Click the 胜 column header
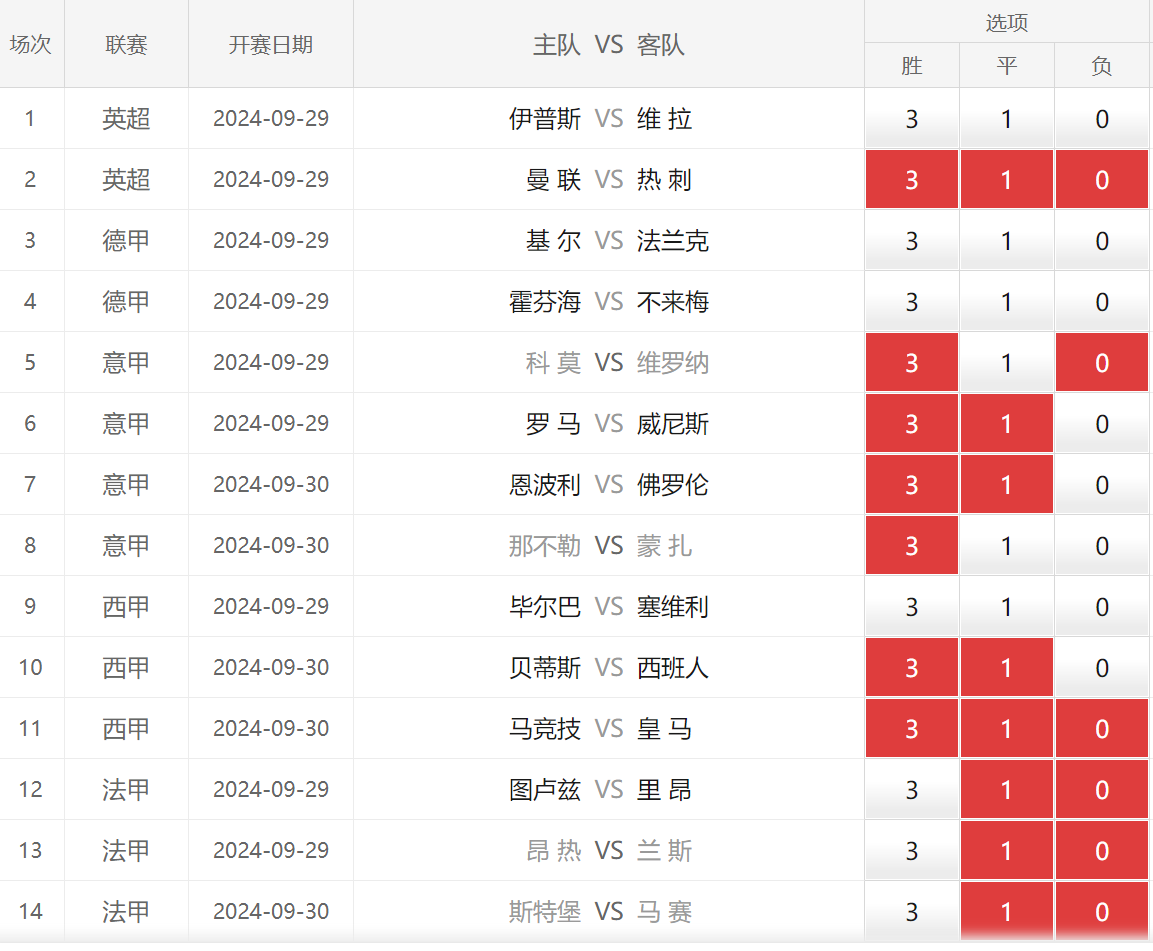 (x=912, y=66)
